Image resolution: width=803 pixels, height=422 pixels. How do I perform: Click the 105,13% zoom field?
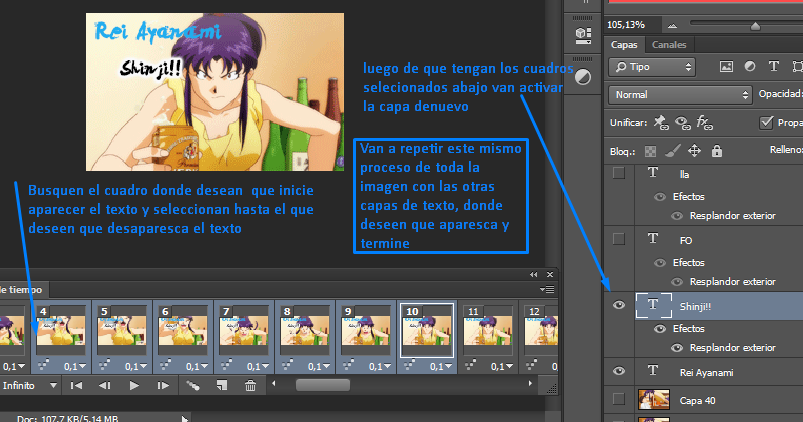631,25
